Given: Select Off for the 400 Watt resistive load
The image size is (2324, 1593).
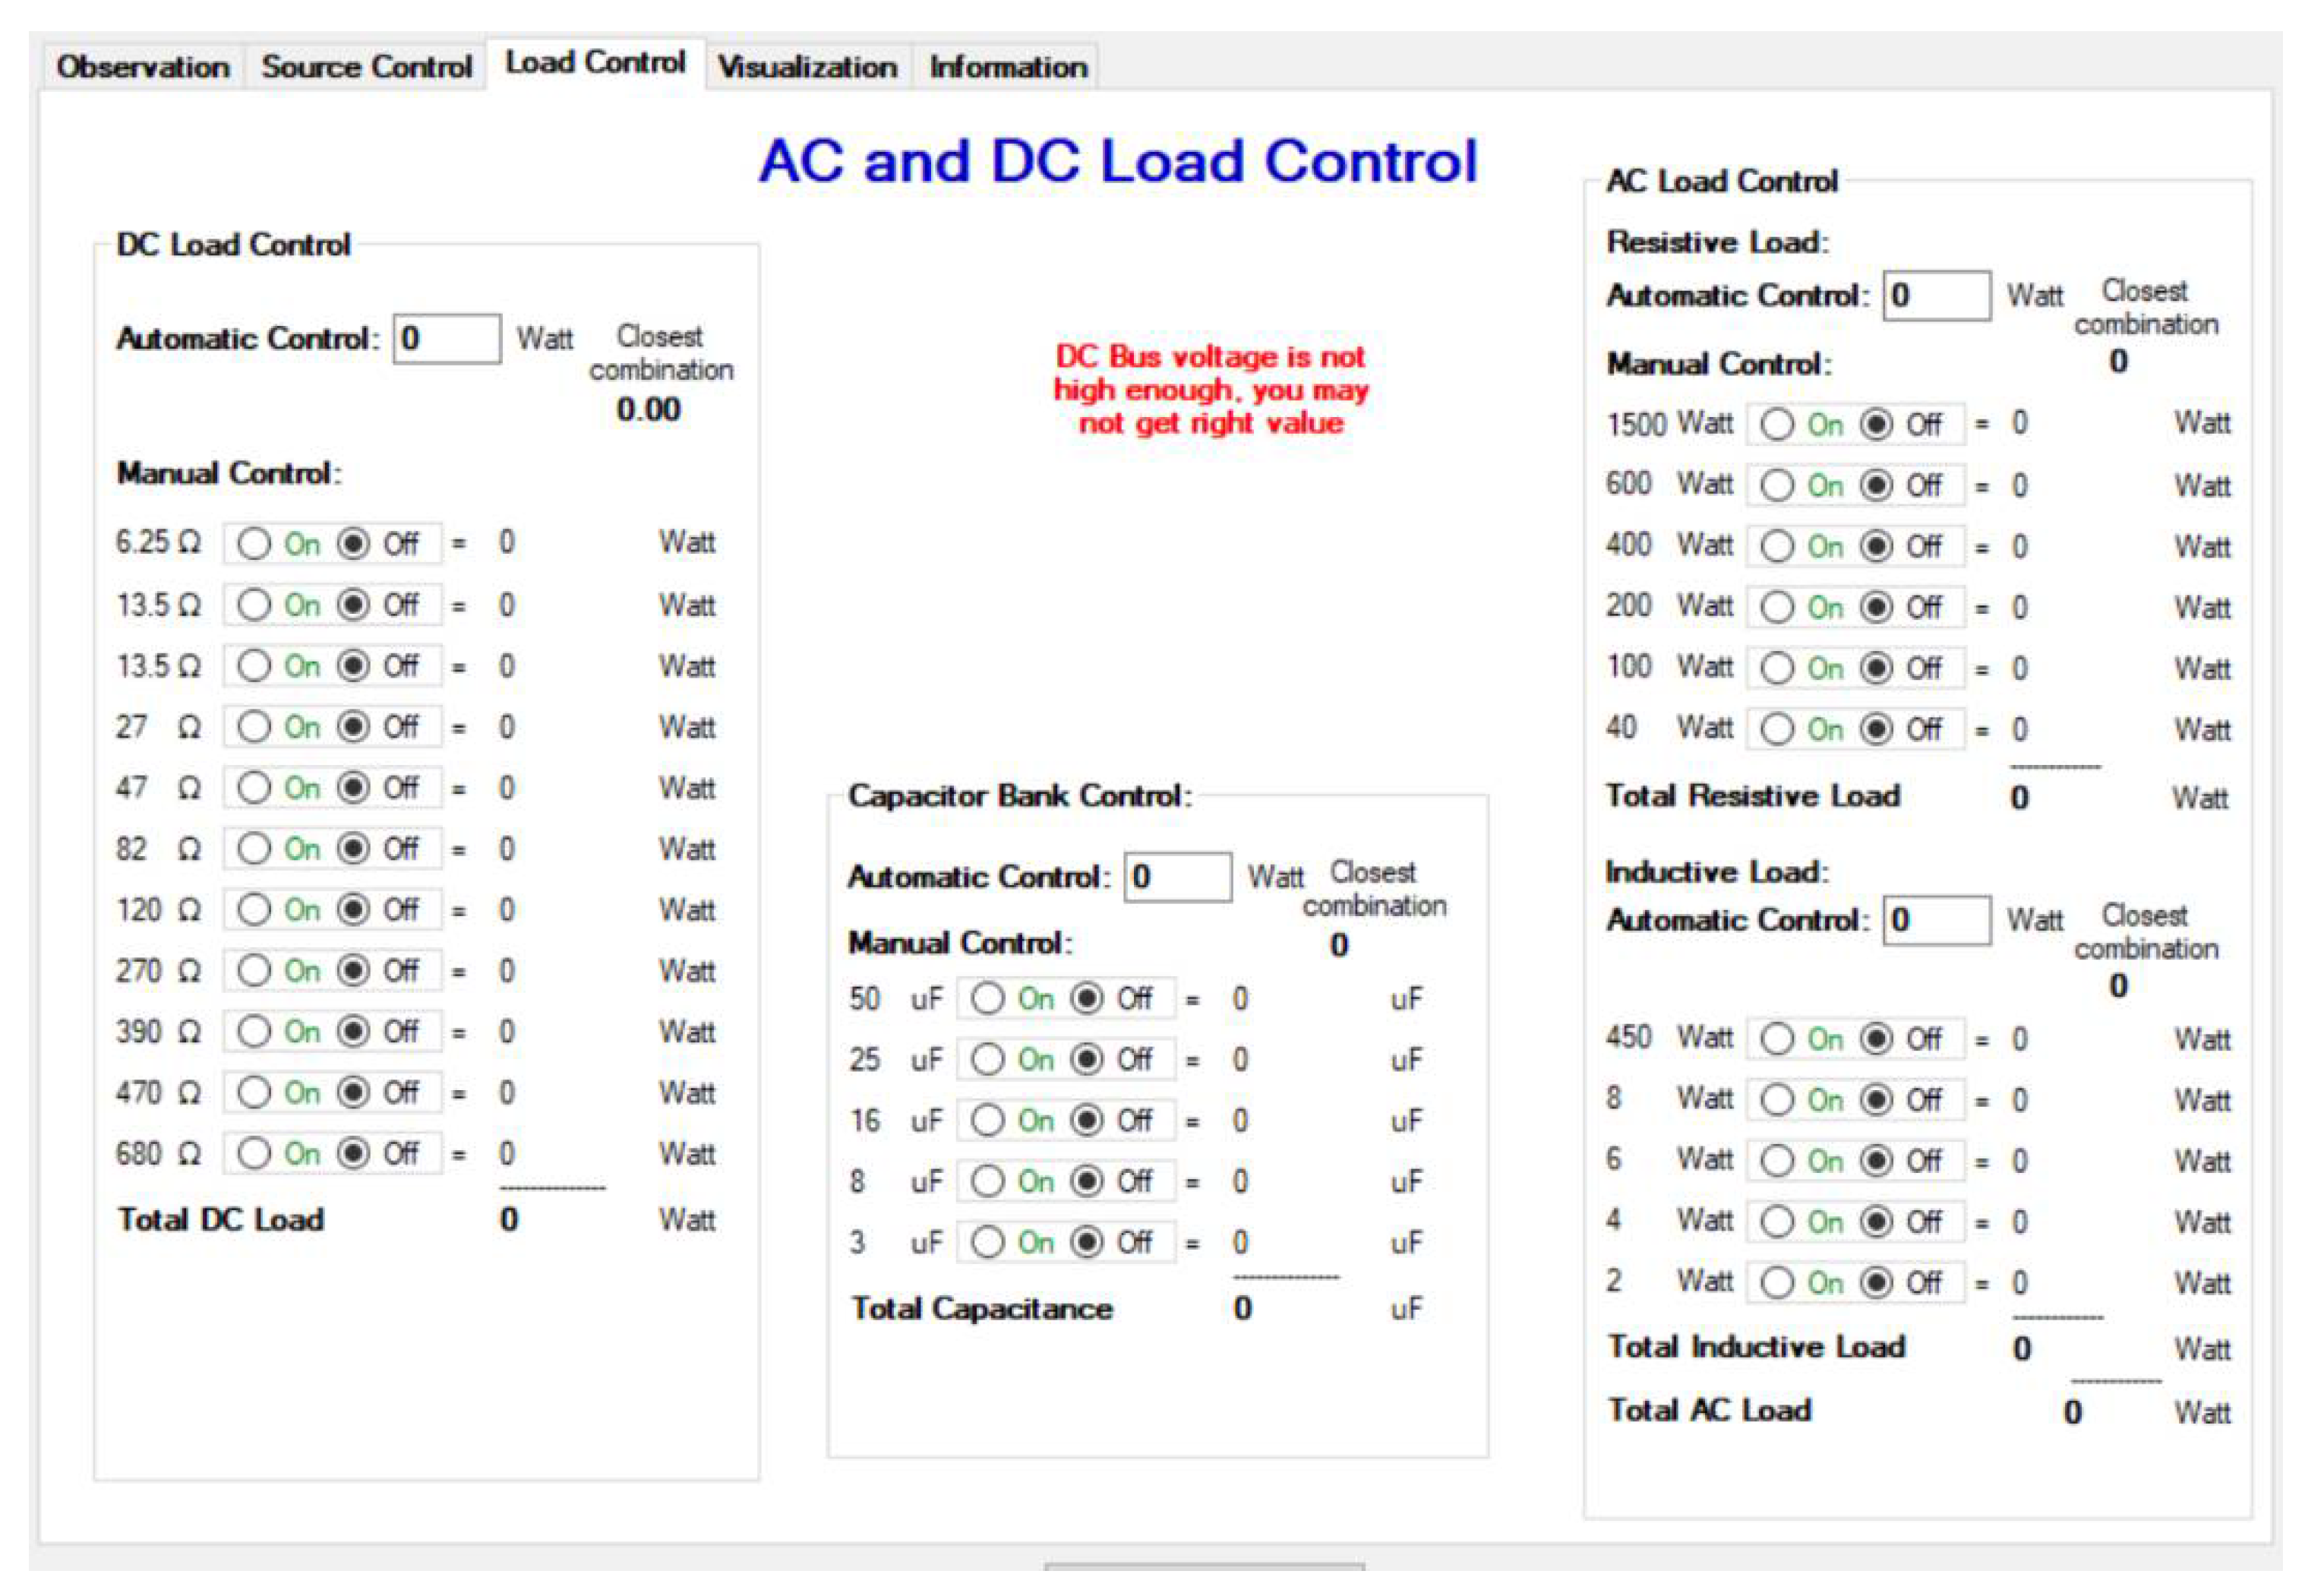Looking at the screenshot, I should click(1876, 546).
